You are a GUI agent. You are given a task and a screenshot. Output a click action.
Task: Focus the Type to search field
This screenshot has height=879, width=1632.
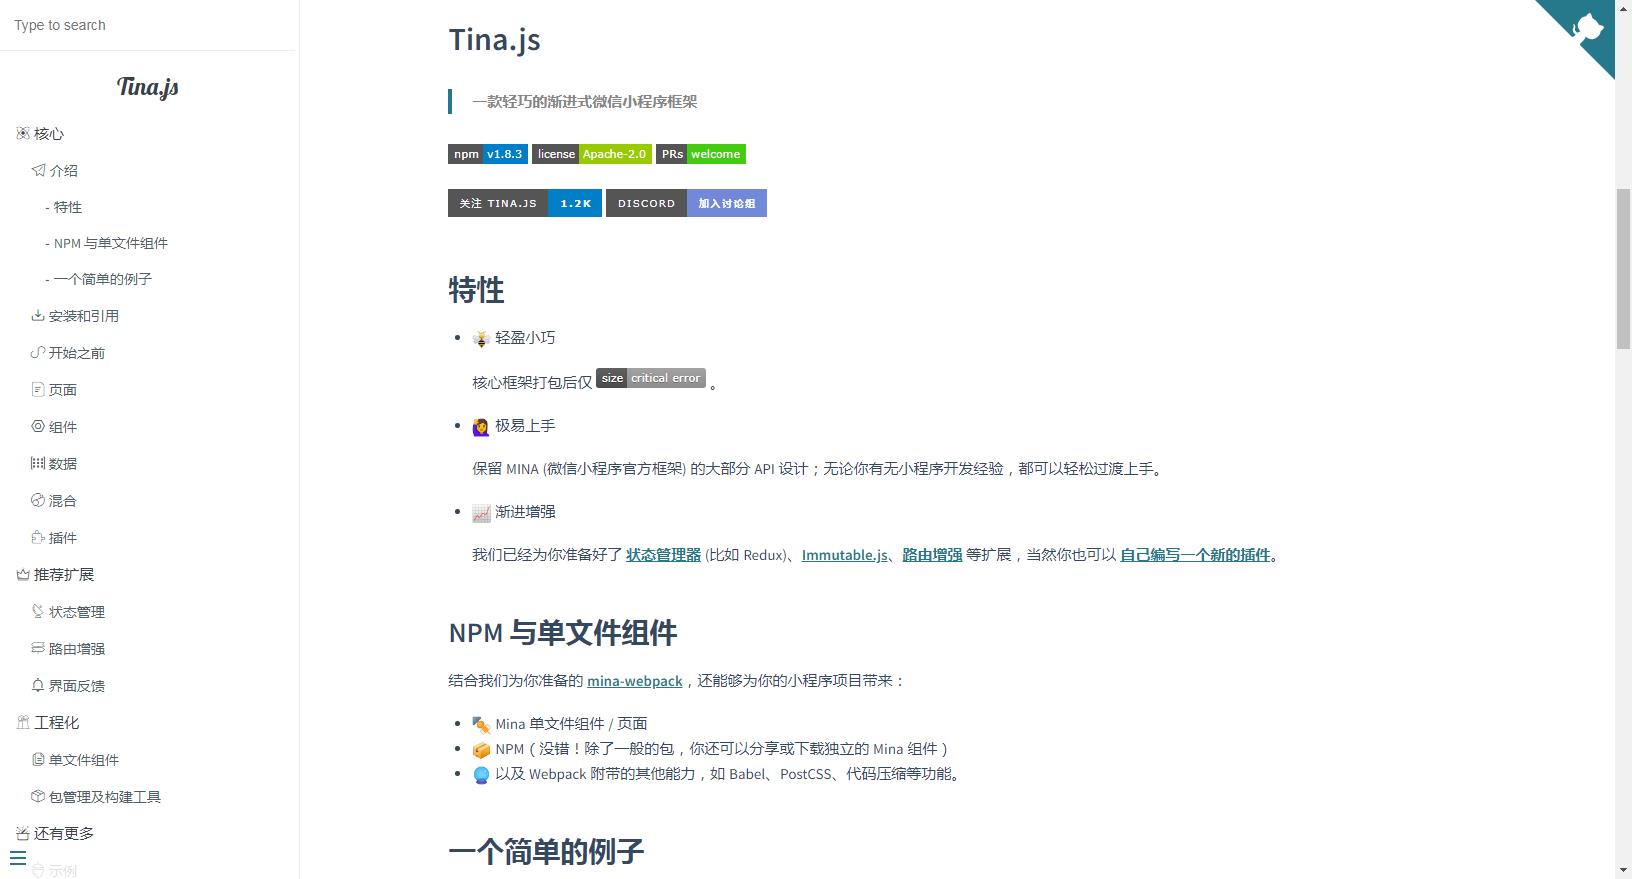(x=149, y=25)
